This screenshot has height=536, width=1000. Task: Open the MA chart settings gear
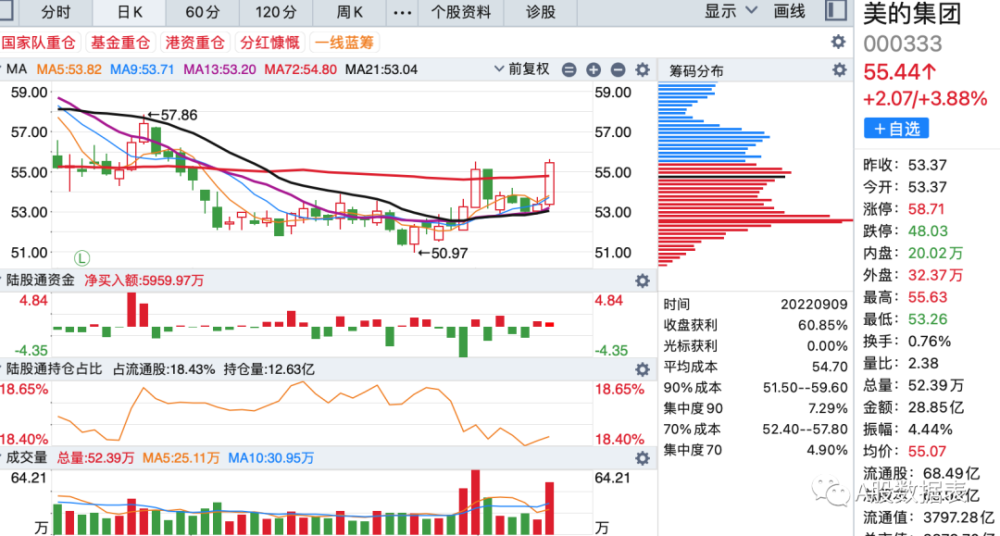tap(642, 70)
